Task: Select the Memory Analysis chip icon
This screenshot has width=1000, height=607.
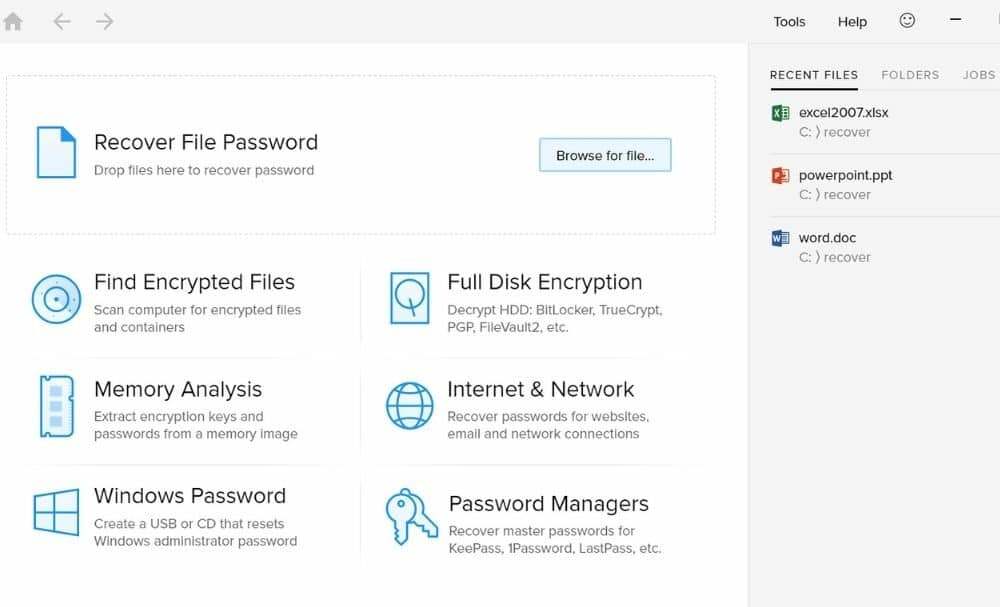Action: click(56, 406)
